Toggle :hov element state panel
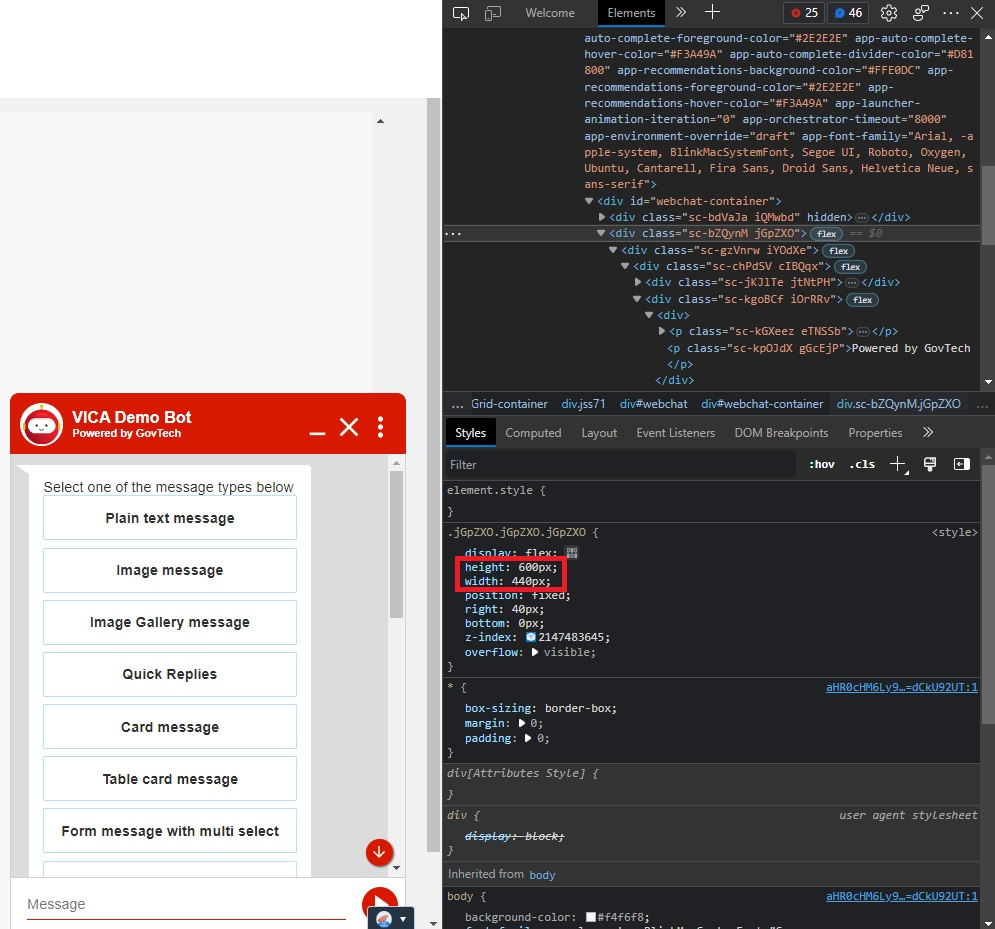This screenshot has width=995, height=929. click(x=822, y=464)
